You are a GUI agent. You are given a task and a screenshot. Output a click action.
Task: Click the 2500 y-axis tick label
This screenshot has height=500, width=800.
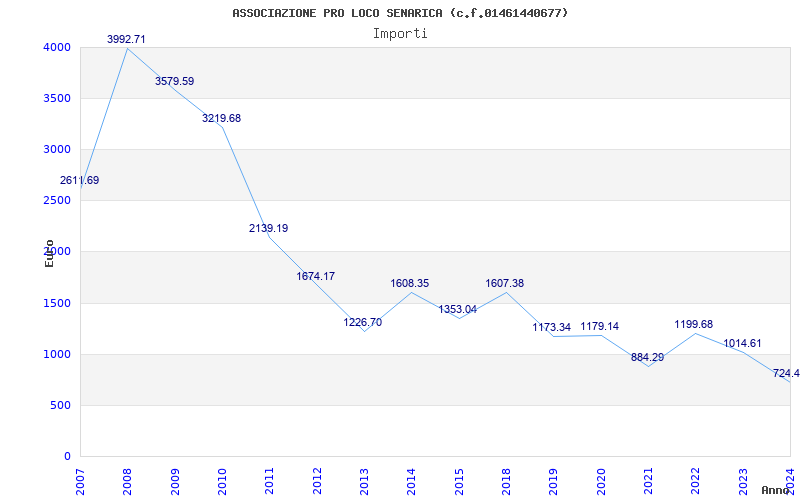click(55, 201)
